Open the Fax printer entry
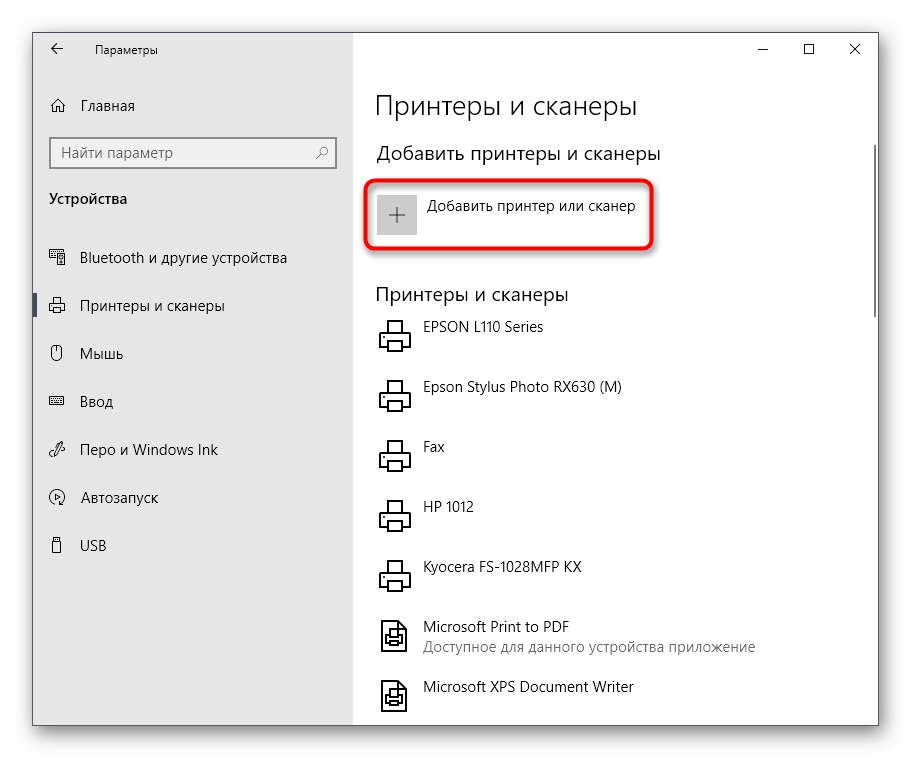Viewport: 911px width, 758px height. click(x=394, y=455)
